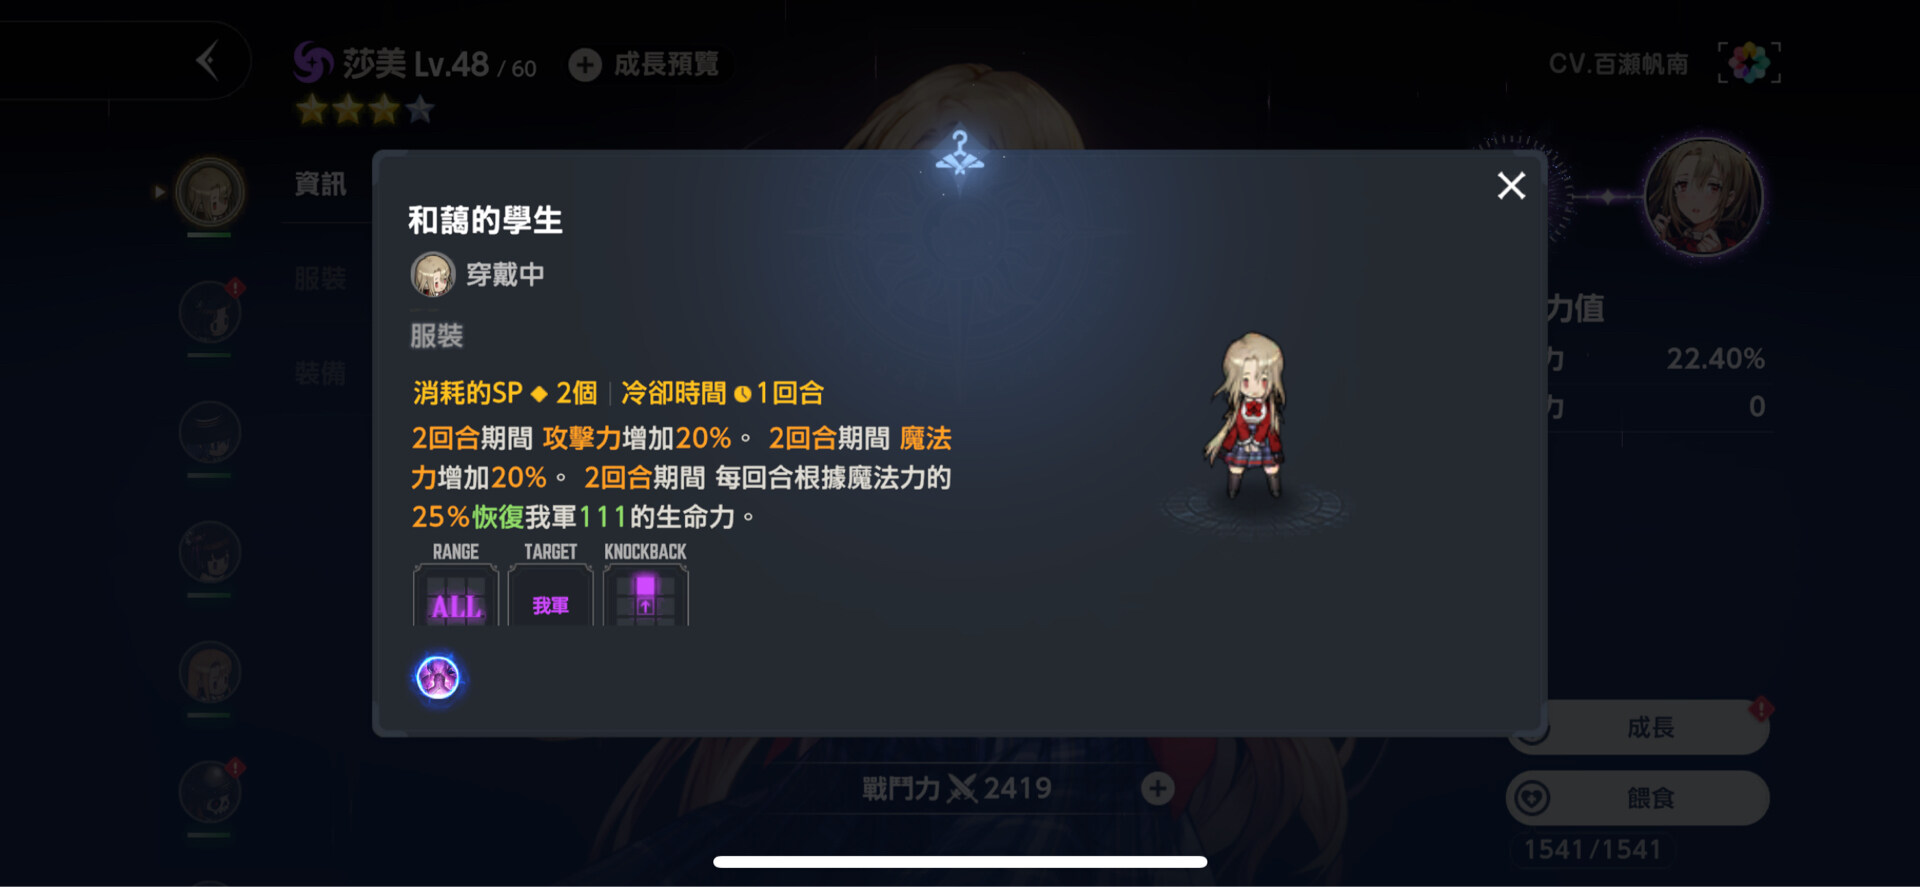Close the costume detail popup
1920x887 pixels.
pyautogui.click(x=1511, y=185)
